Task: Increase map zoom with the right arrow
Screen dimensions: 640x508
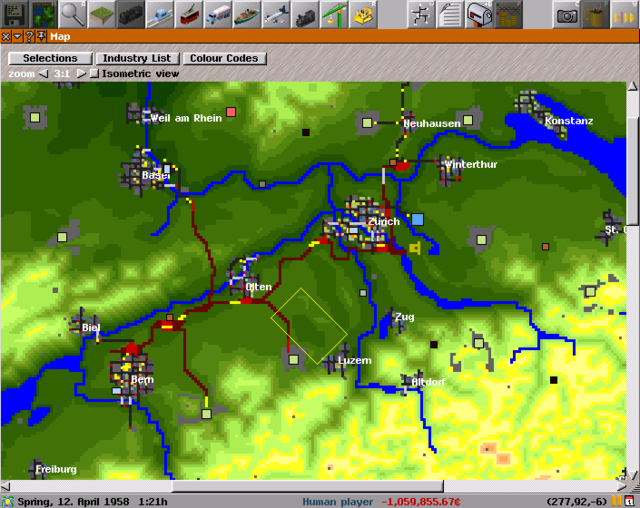Action: tap(81, 73)
